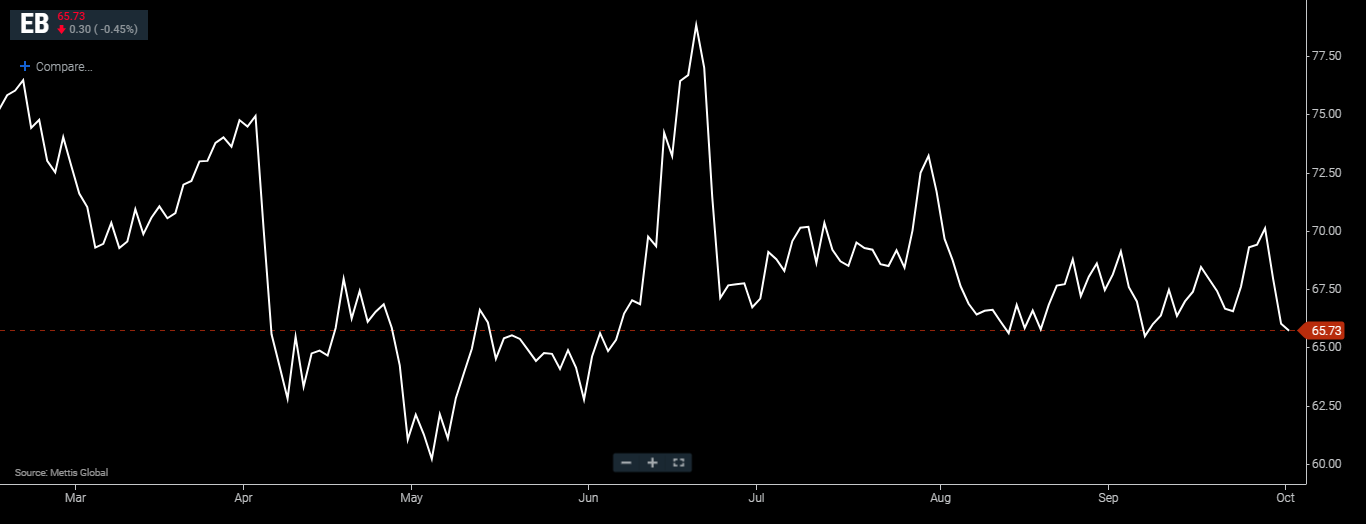Select the Aug label on time axis
Screen dimensions: 1366x524
click(x=940, y=497)
